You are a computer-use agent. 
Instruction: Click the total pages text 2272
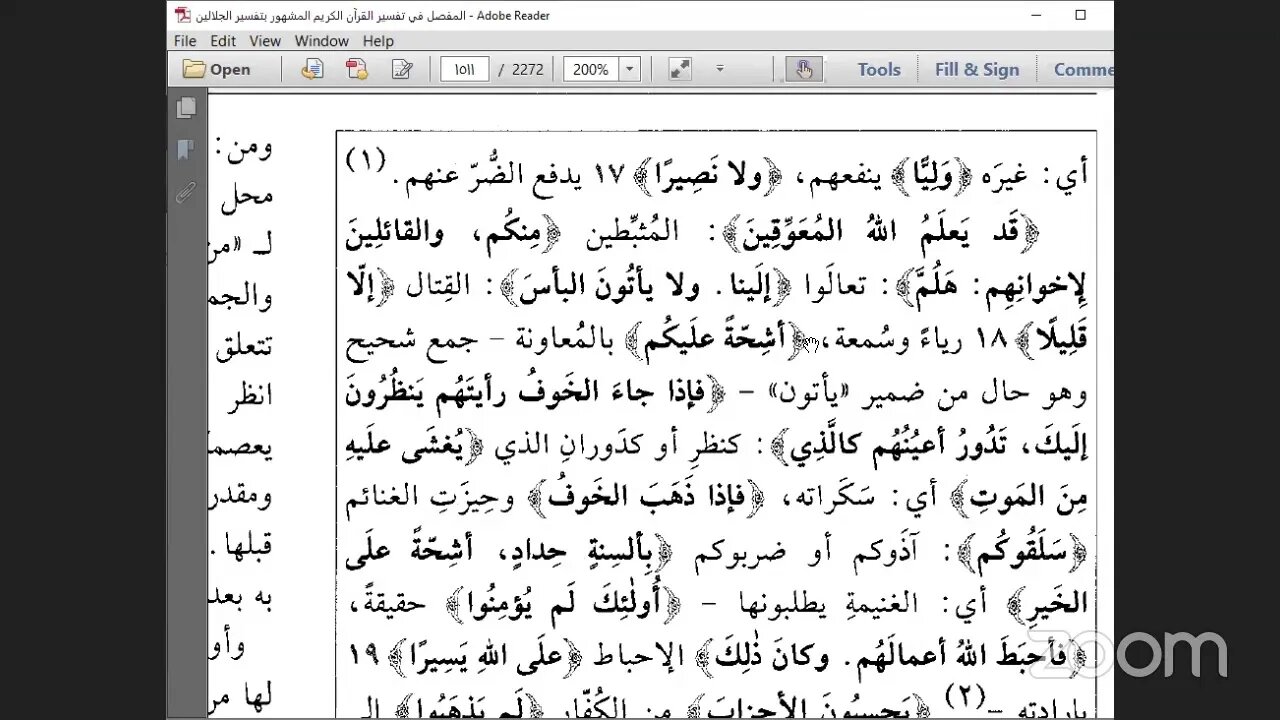(528, 69)
